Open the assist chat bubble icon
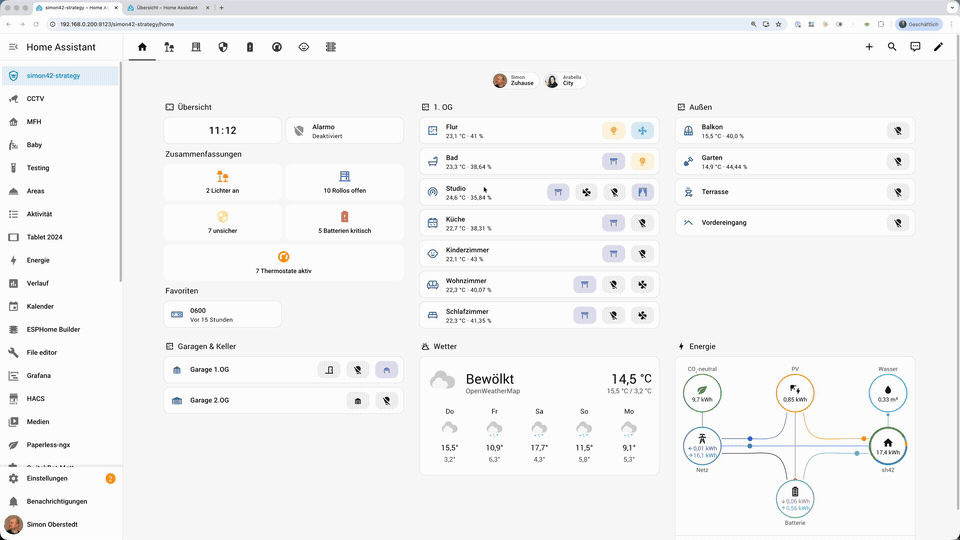Screen dimensions: 960x540 pyautogui.click(x=915, y=47)
